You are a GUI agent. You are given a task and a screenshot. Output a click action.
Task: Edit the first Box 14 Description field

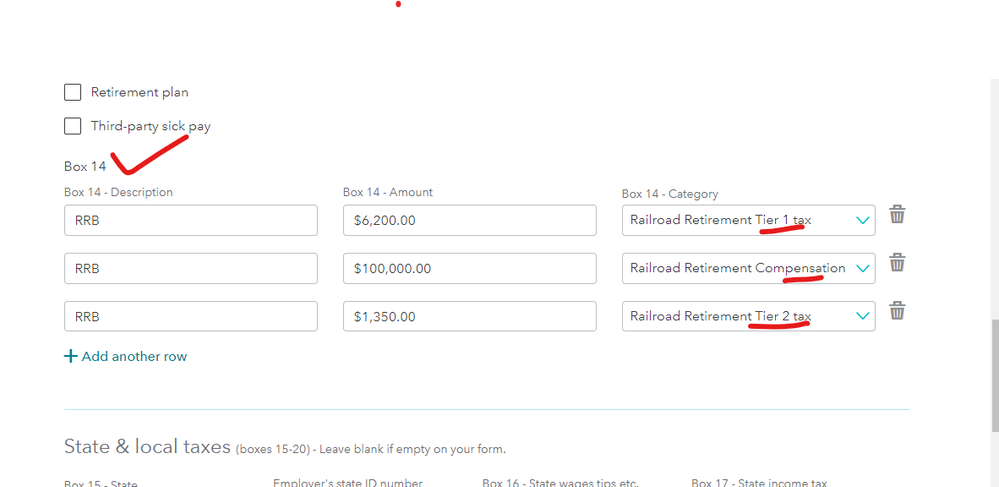coord(190,220)
